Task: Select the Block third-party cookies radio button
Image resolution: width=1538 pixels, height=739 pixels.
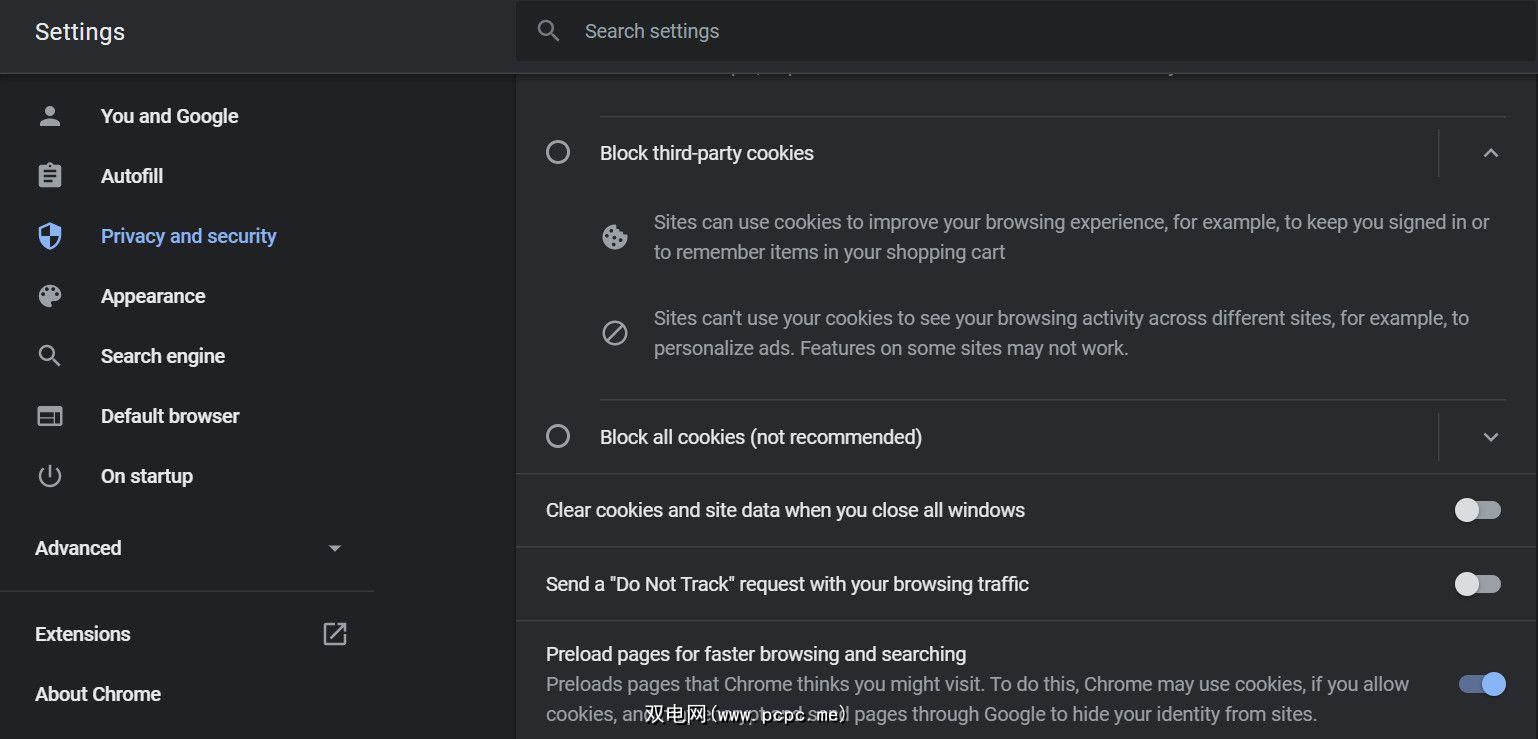Action: pyautogui.click(x=558, y=153)
